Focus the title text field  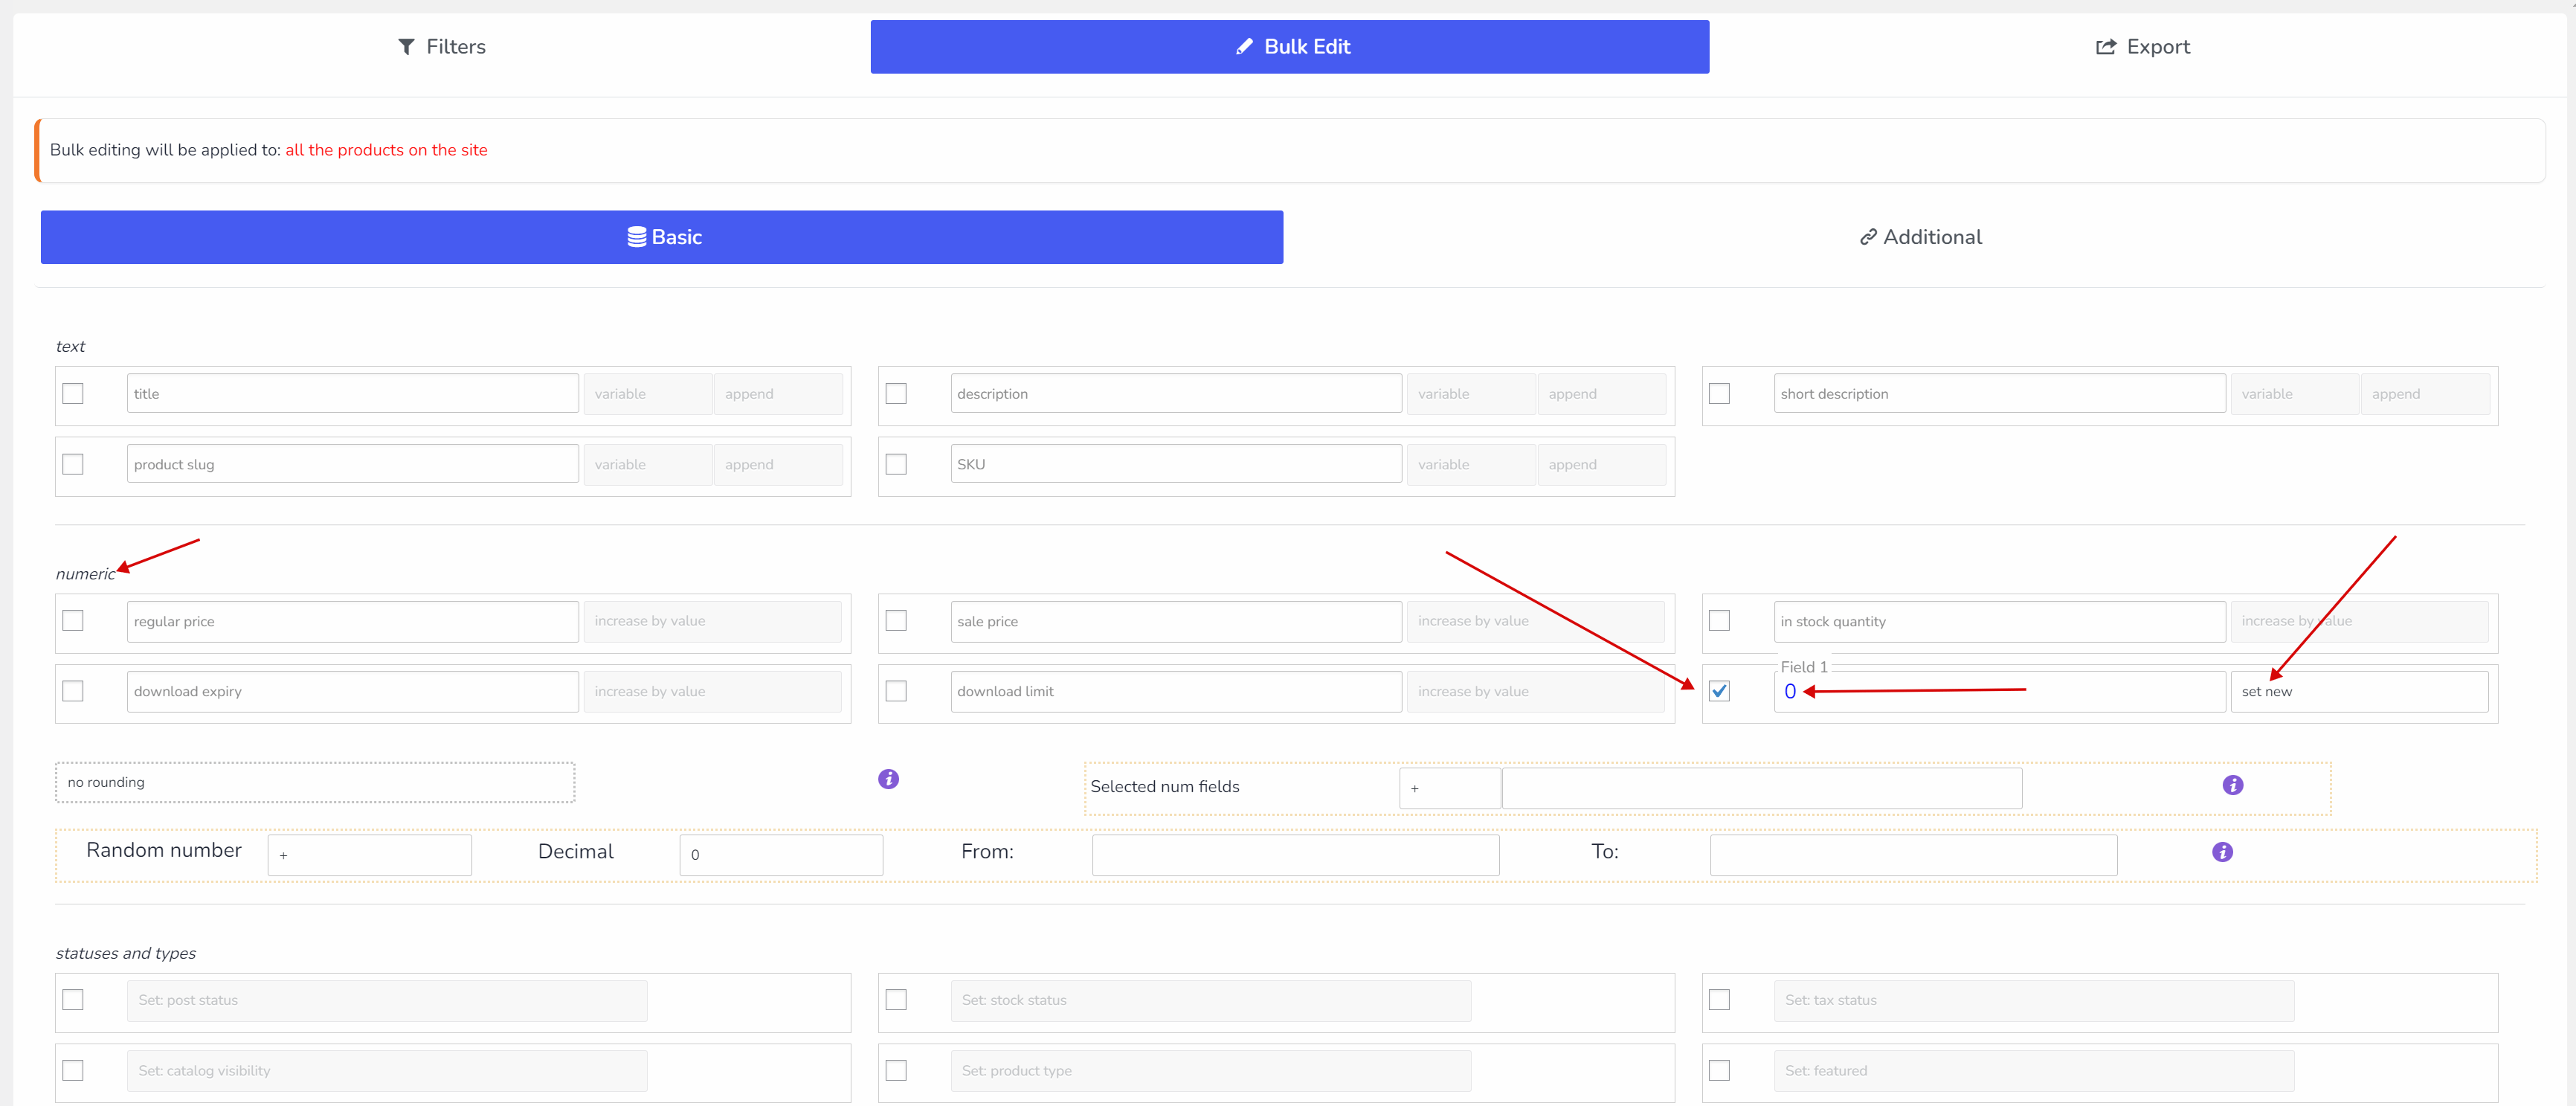[x=353, y=394]
